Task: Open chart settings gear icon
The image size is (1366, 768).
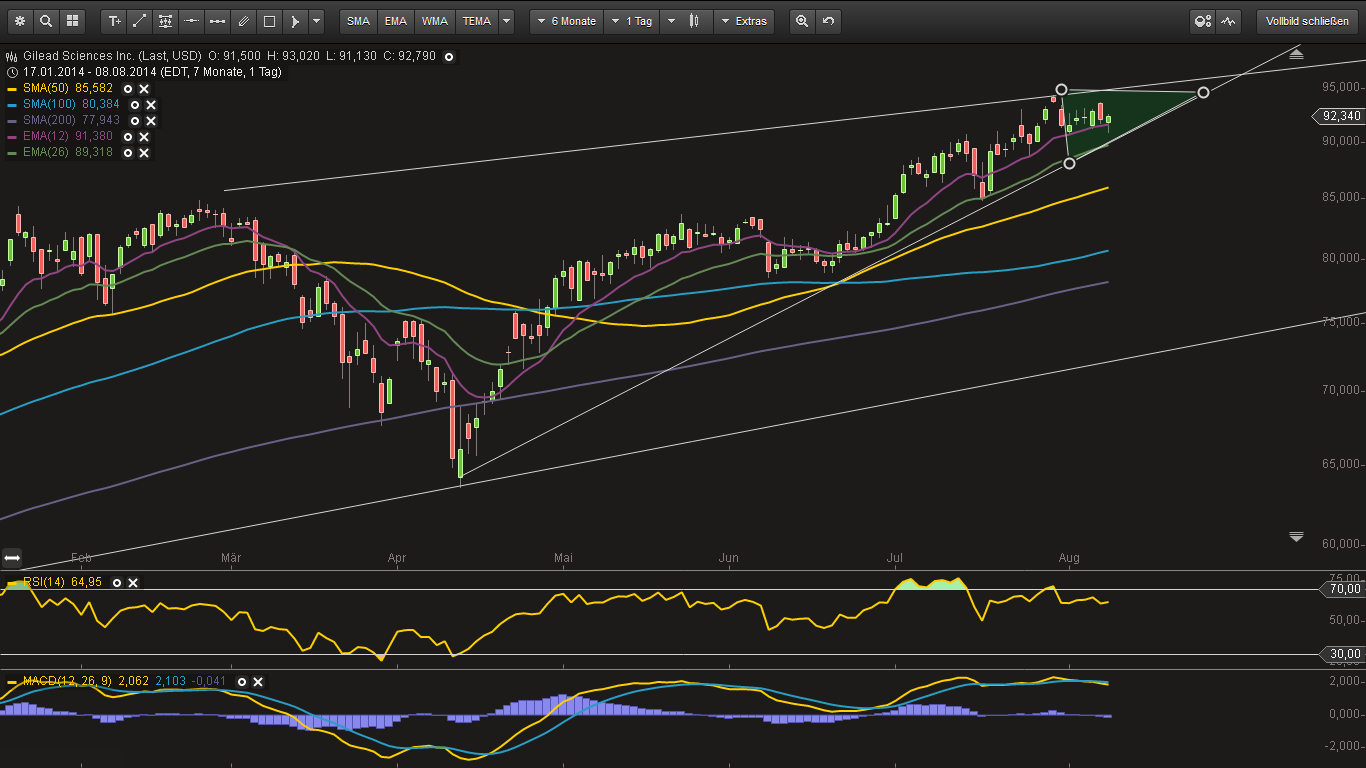Action: (x=19, y=21)
